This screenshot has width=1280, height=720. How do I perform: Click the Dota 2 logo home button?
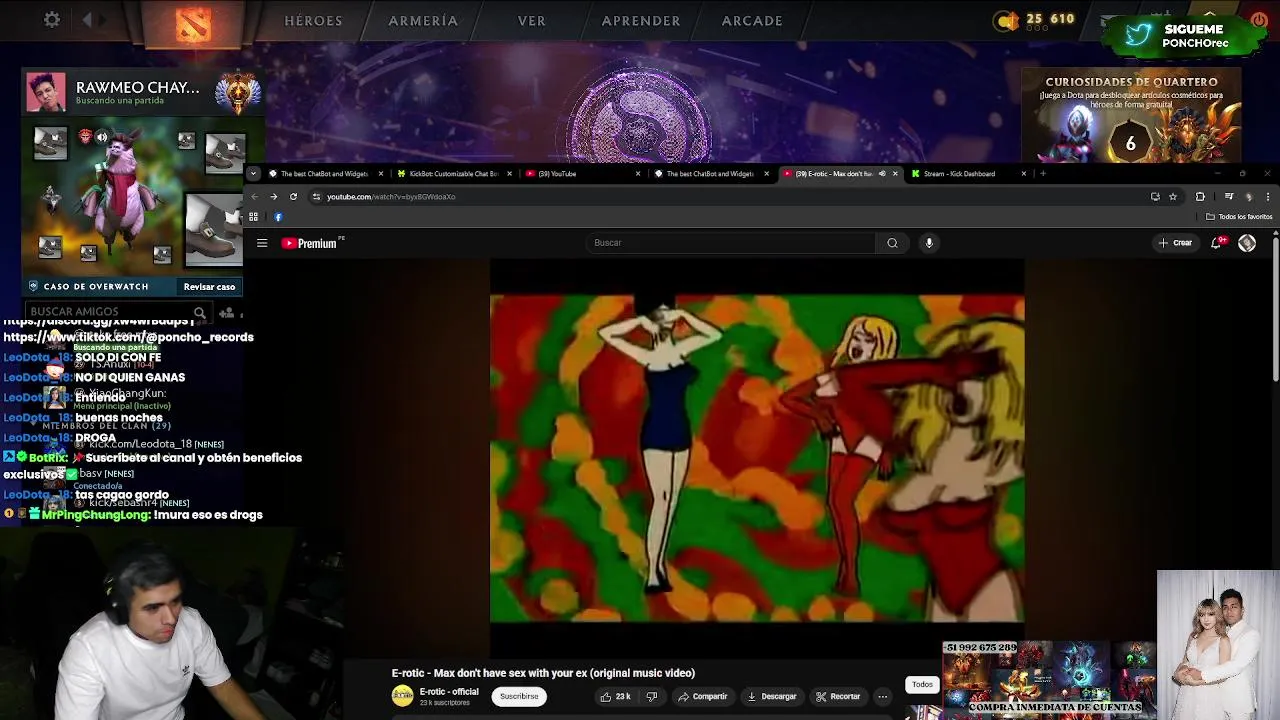(193, 23)
